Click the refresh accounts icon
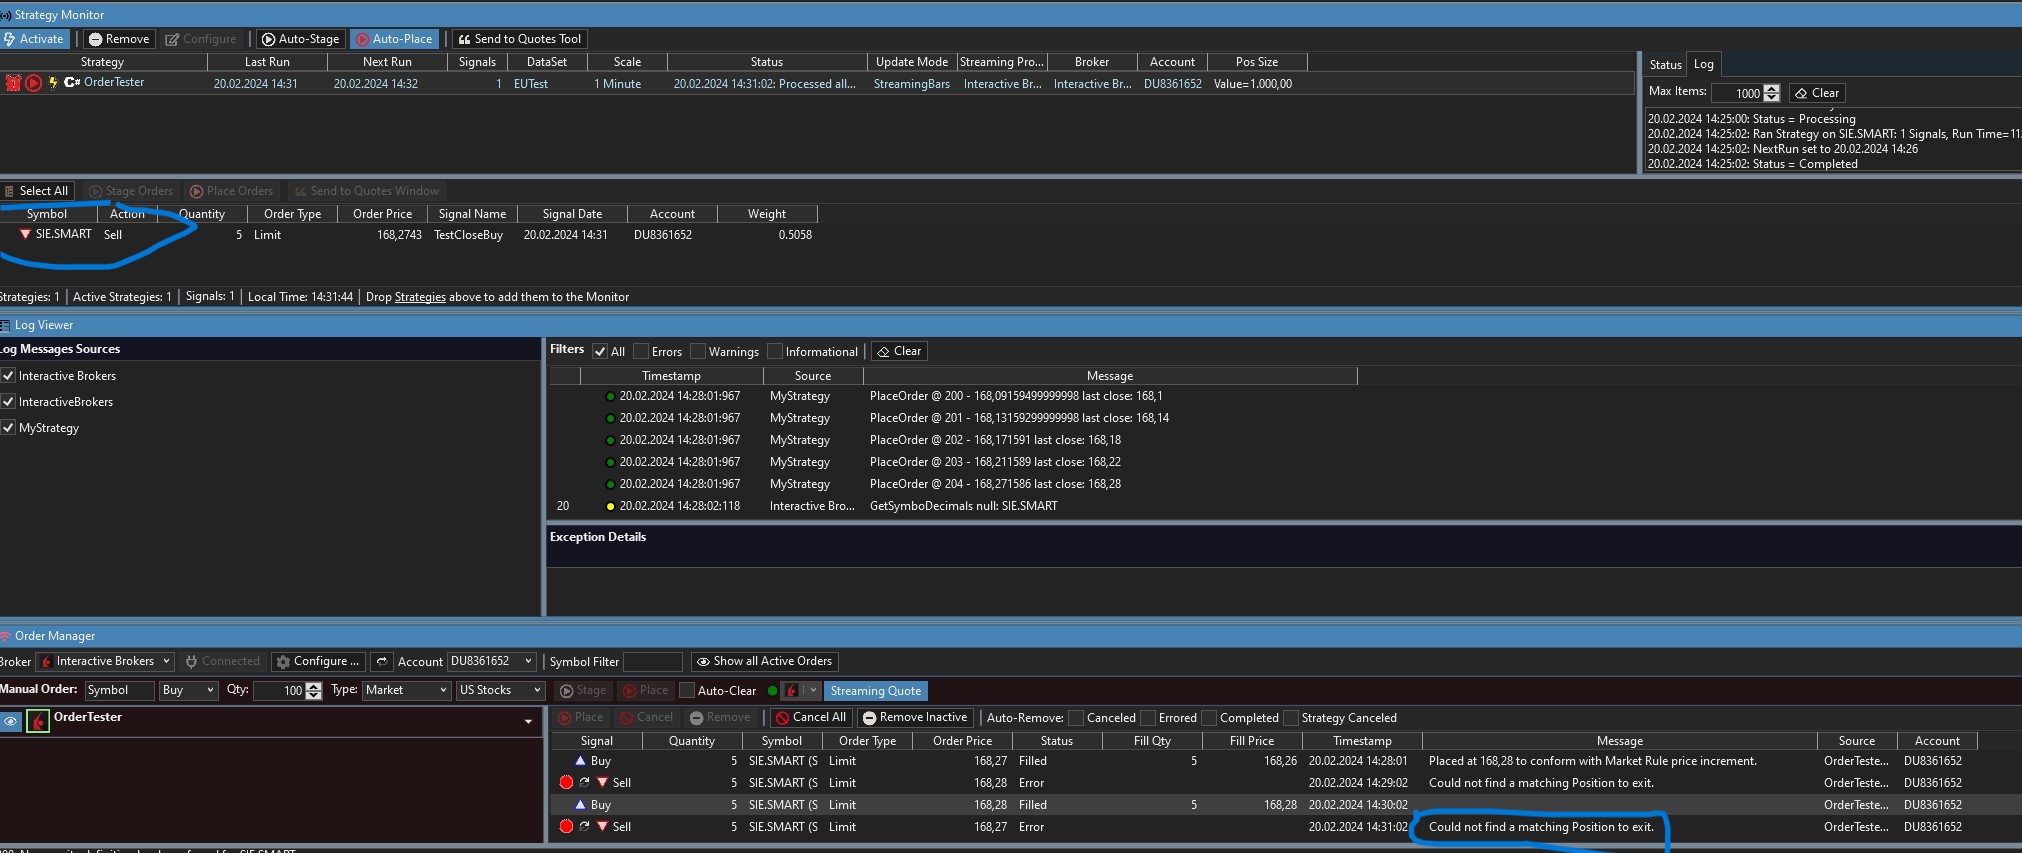This screenshot has width=2022, height=853. coord(381,661)
